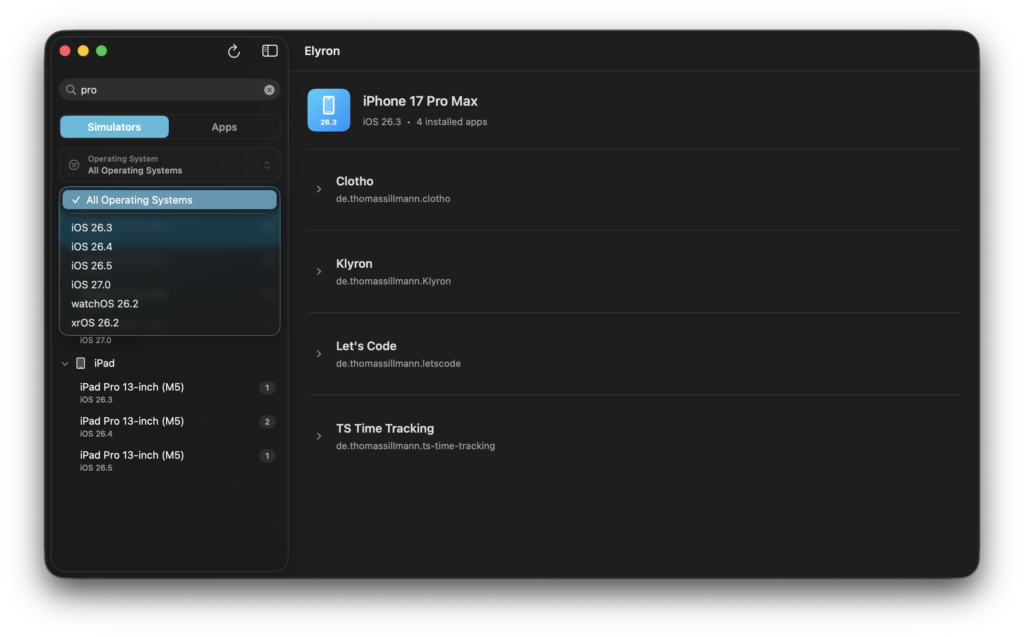Choose iOS 26.3 from the list

[169, 227]
